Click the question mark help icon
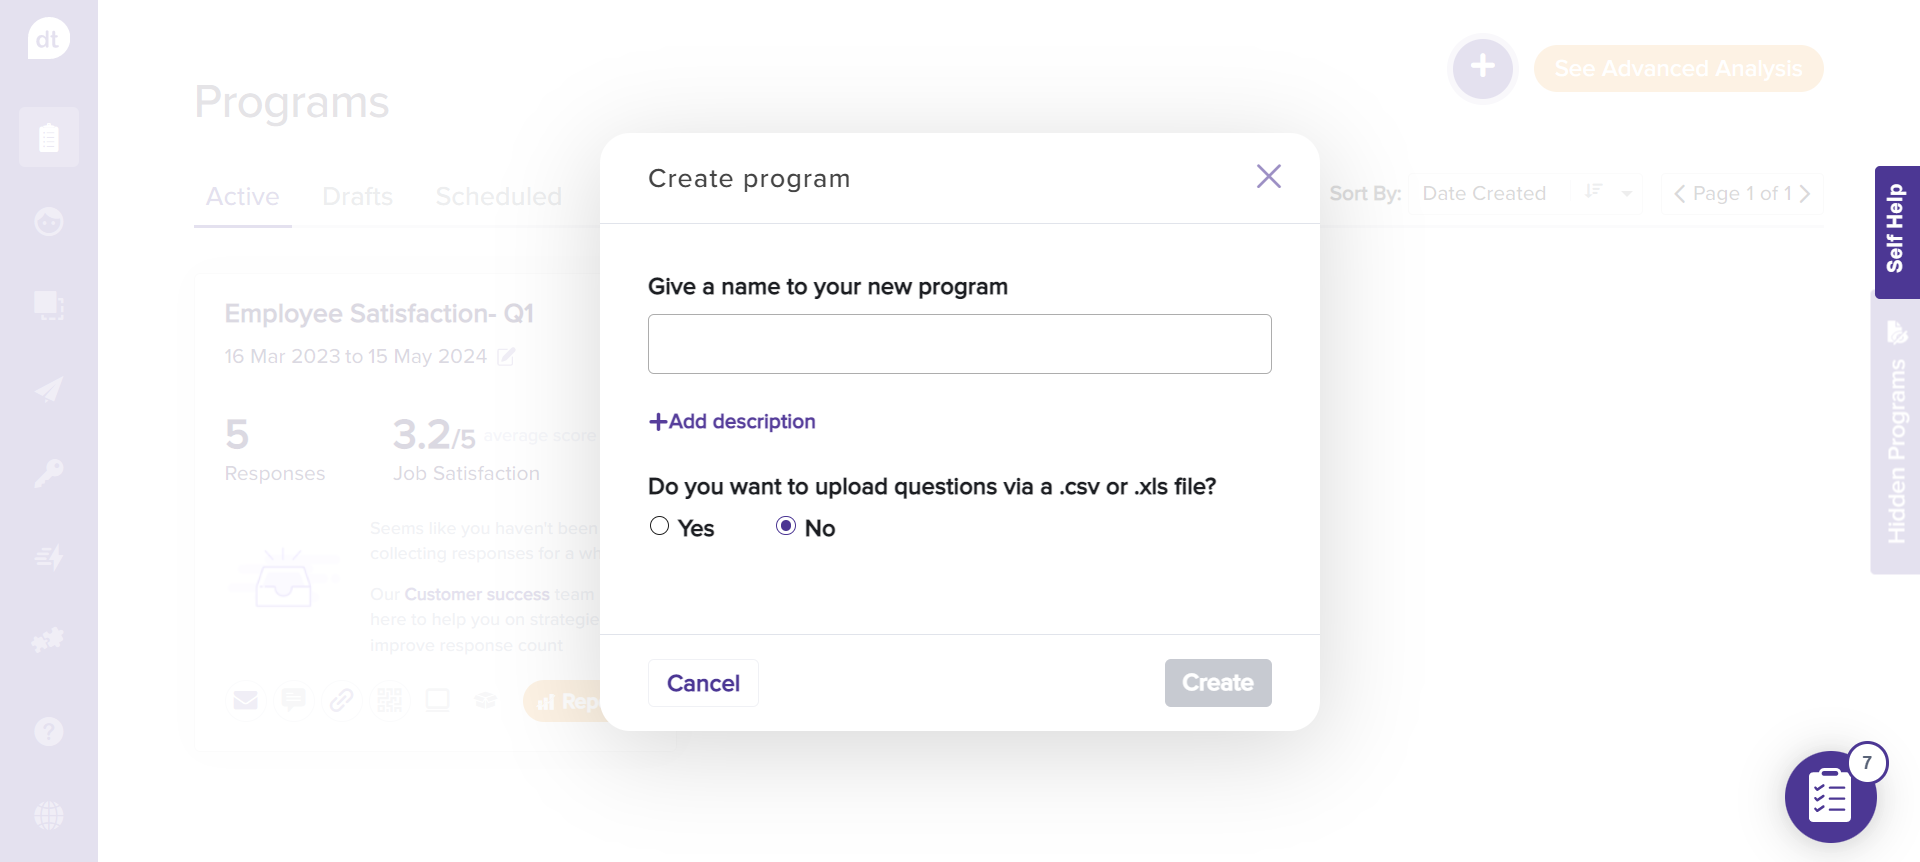 48,732
